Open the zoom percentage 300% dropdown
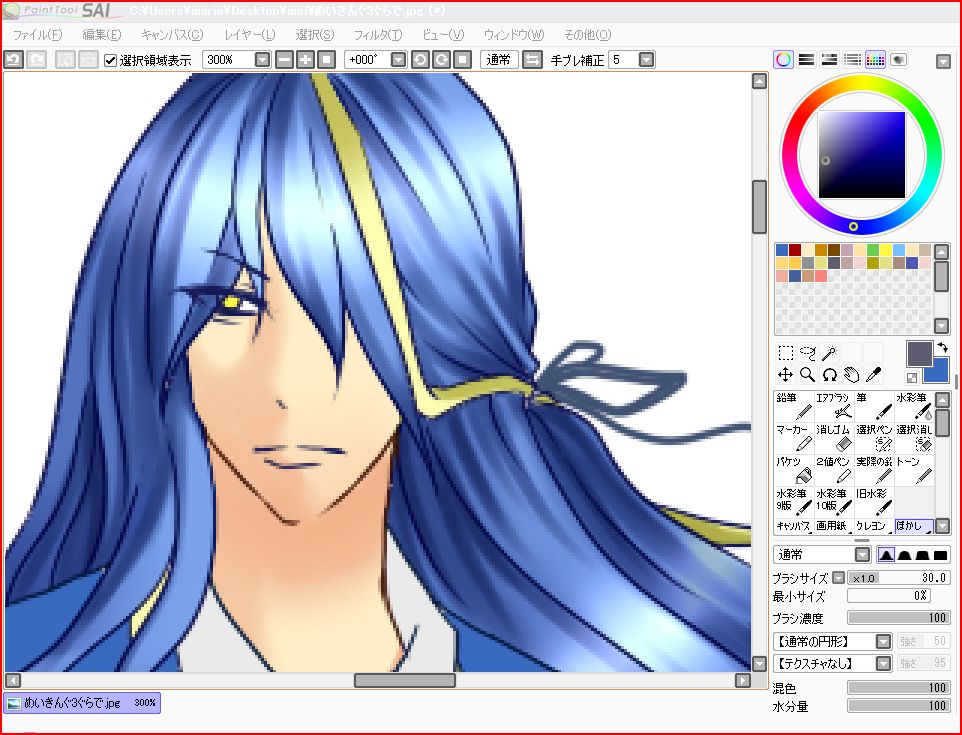The height and width of the screenshot is (735, 962). (262, 60)
